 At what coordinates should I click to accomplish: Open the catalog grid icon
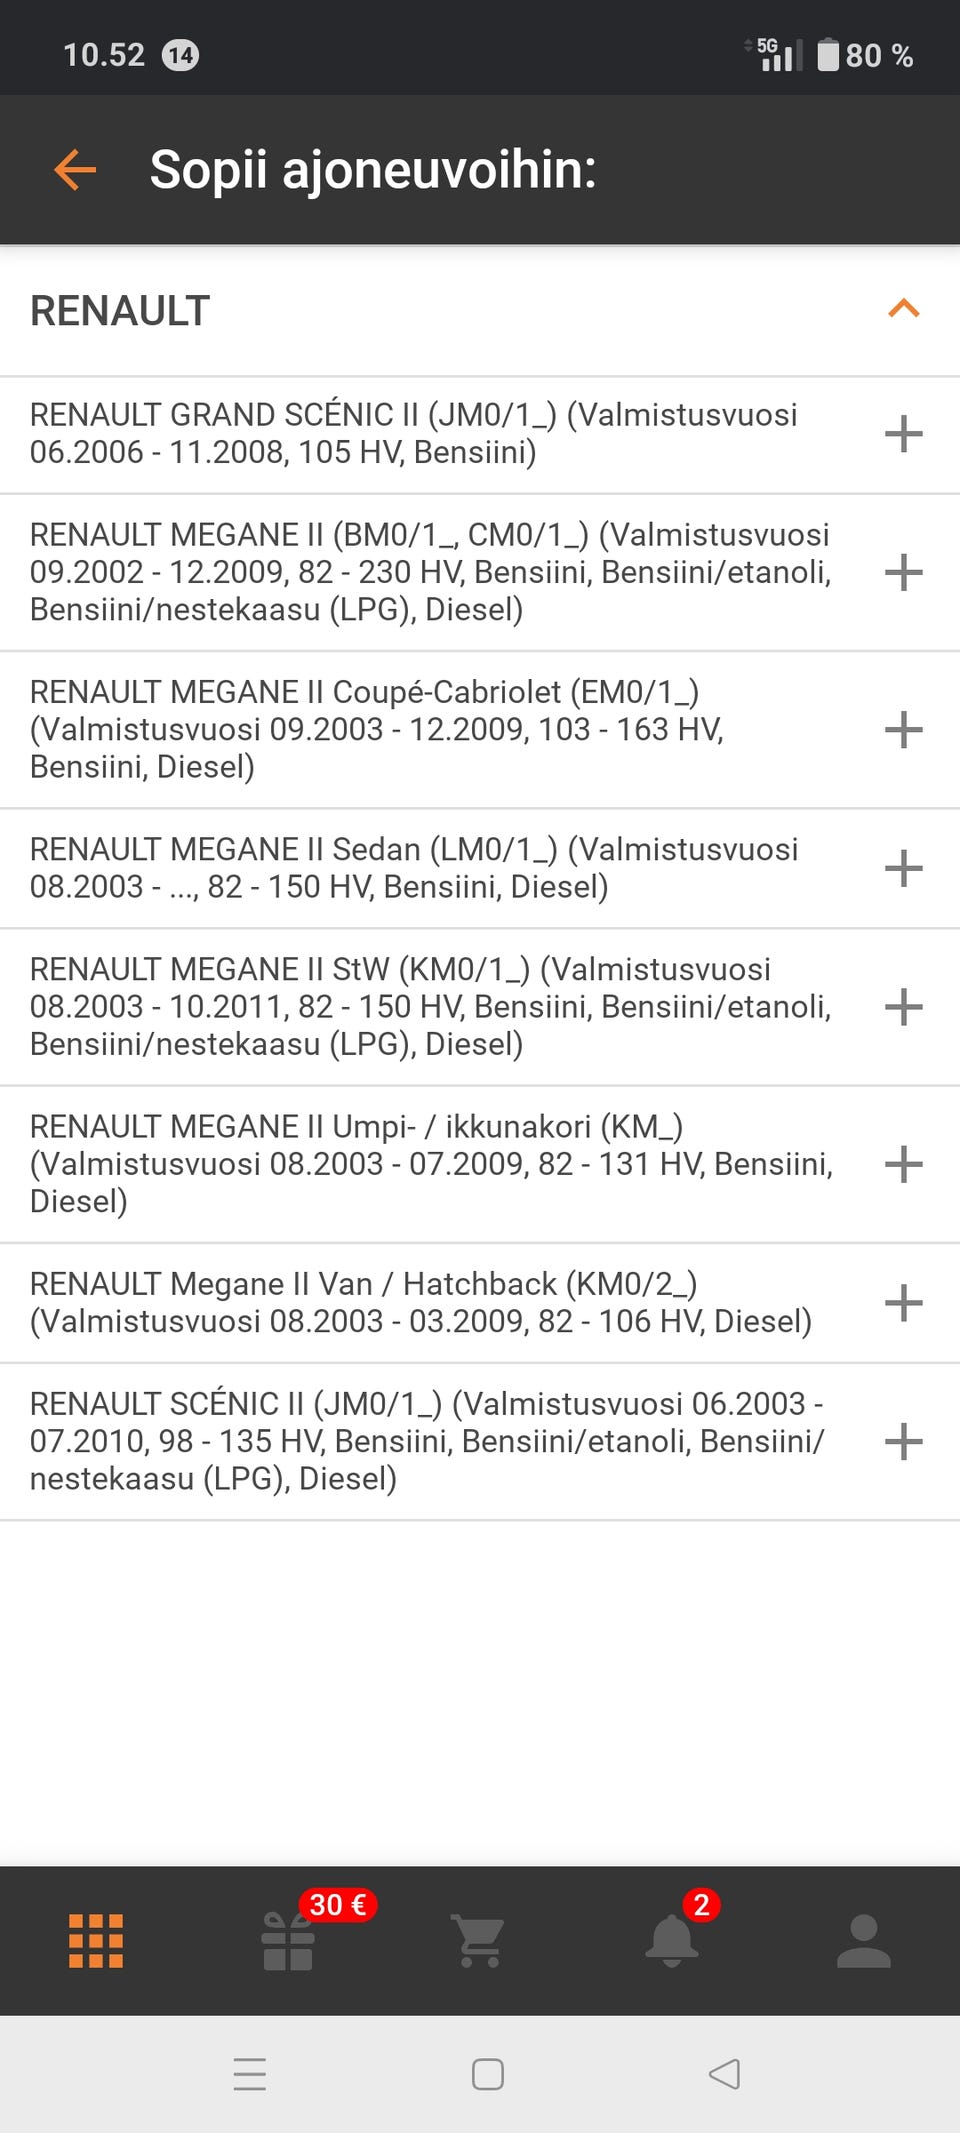click(96, 1941)
